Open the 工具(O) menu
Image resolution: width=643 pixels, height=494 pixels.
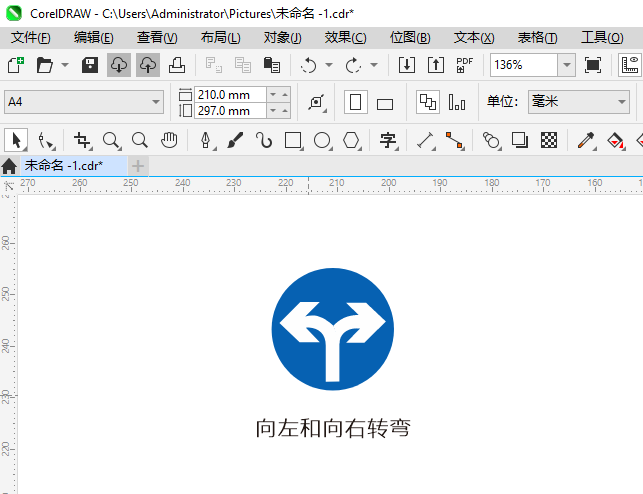coord(602,38)
